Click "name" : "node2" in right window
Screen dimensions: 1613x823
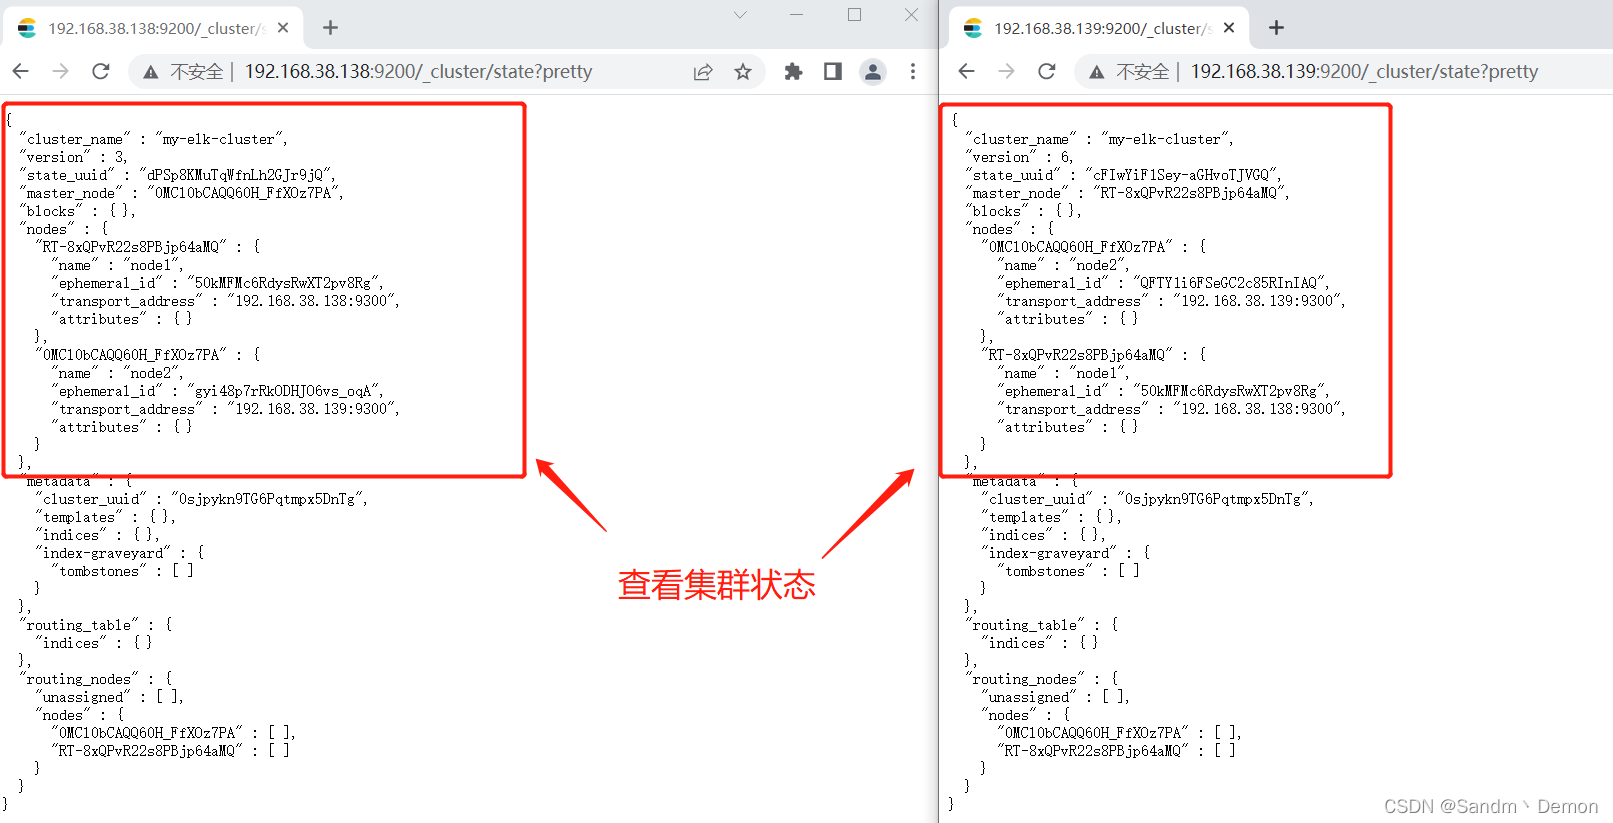tap(1063, 265)
